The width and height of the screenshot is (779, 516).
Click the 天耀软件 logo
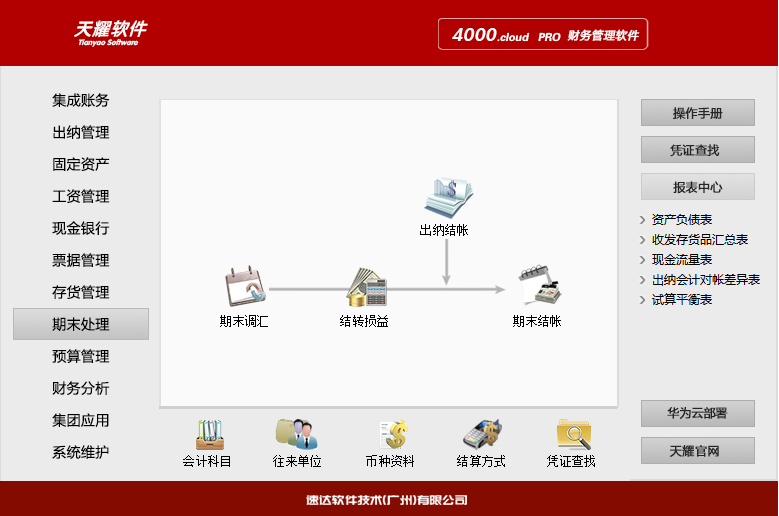(x=110, y=33)
